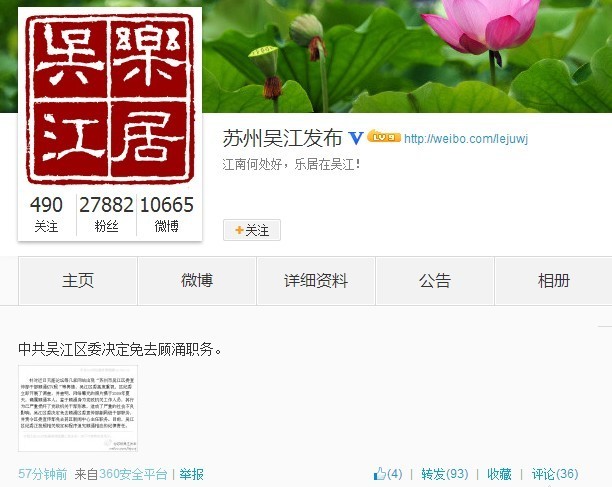Click the LV9 level badge icon

tap(384, 136)
